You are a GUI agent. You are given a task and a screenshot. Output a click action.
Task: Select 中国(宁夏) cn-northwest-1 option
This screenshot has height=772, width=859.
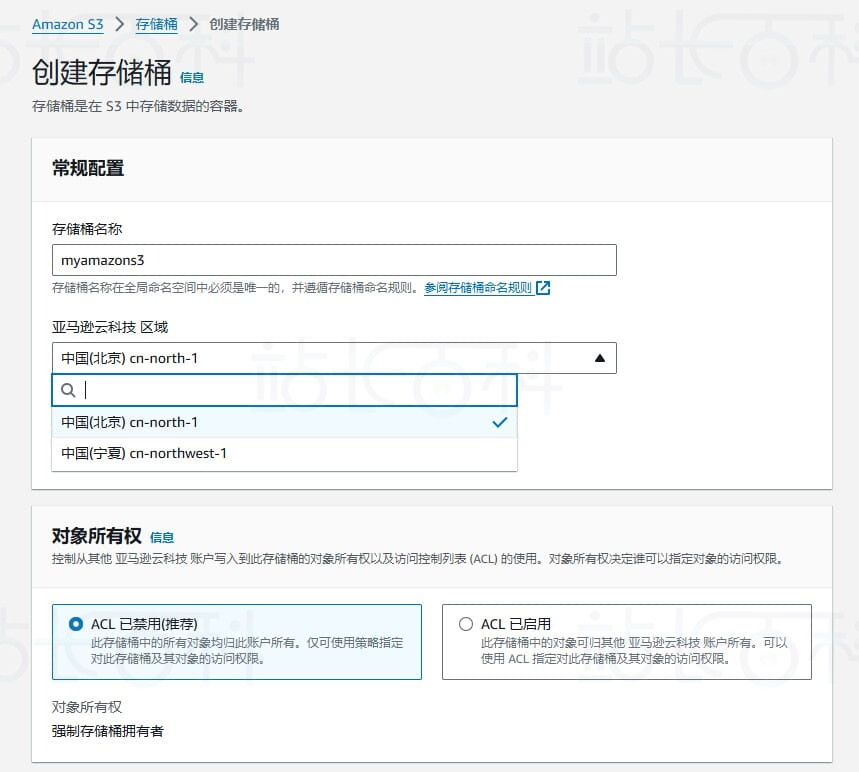pyautogui.click(x=284, y=454)
